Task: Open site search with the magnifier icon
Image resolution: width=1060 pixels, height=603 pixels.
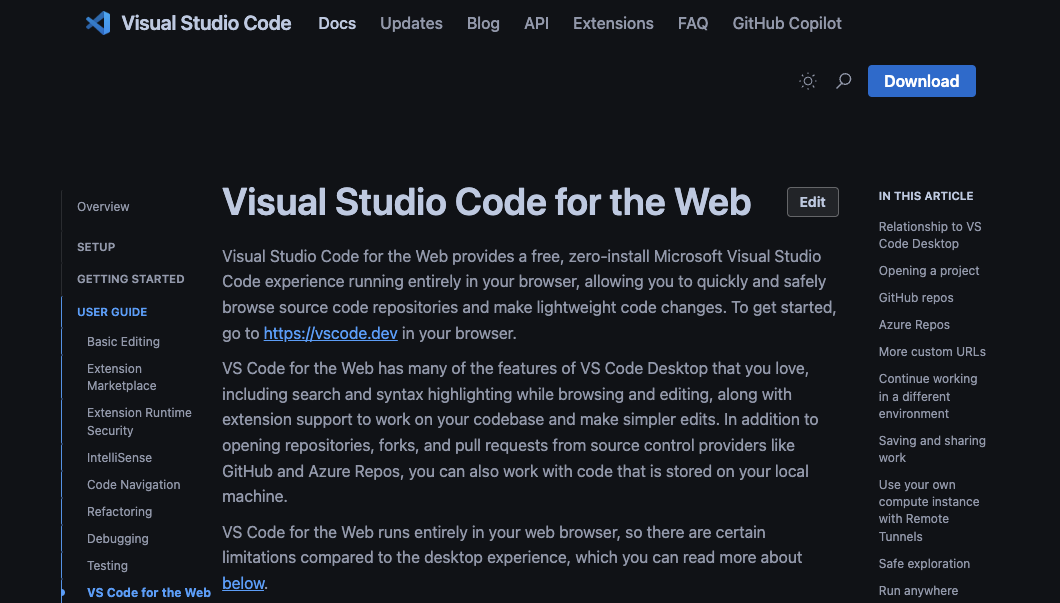Action: tap(843, 81)
